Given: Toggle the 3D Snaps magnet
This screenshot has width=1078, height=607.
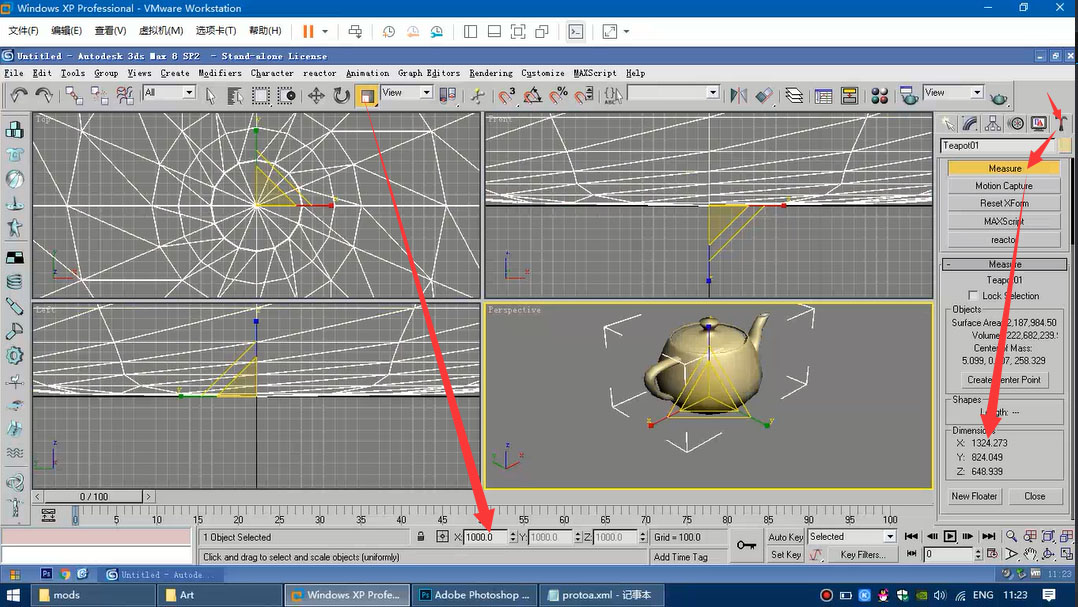Looking at the screenshot, I should click(507, 96).
